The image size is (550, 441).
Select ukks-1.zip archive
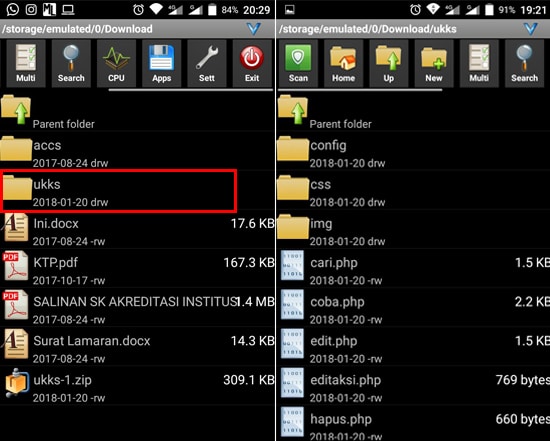pos(137,386)
